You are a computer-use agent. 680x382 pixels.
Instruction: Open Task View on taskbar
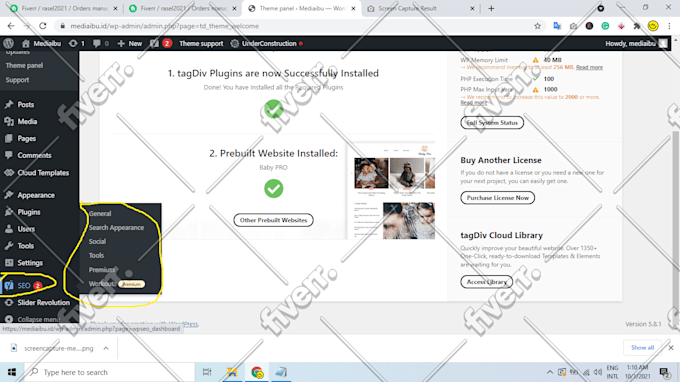click(x=207, y=372)
